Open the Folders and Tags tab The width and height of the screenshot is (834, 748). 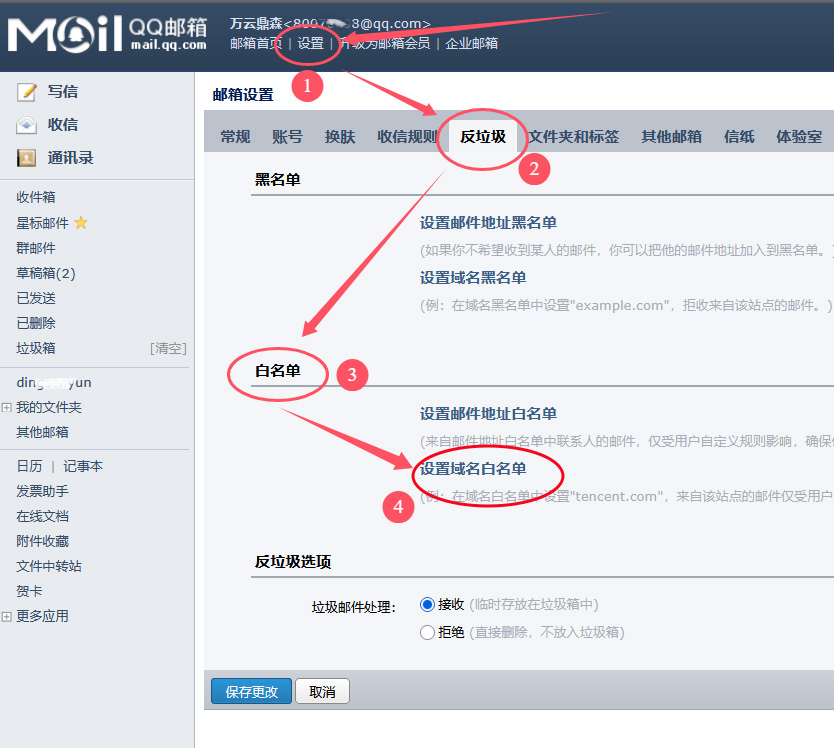tap(574, 137)
